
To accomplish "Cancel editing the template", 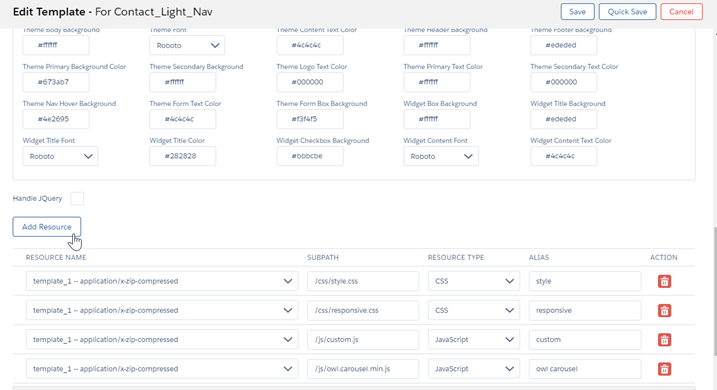I will [681, 12].
